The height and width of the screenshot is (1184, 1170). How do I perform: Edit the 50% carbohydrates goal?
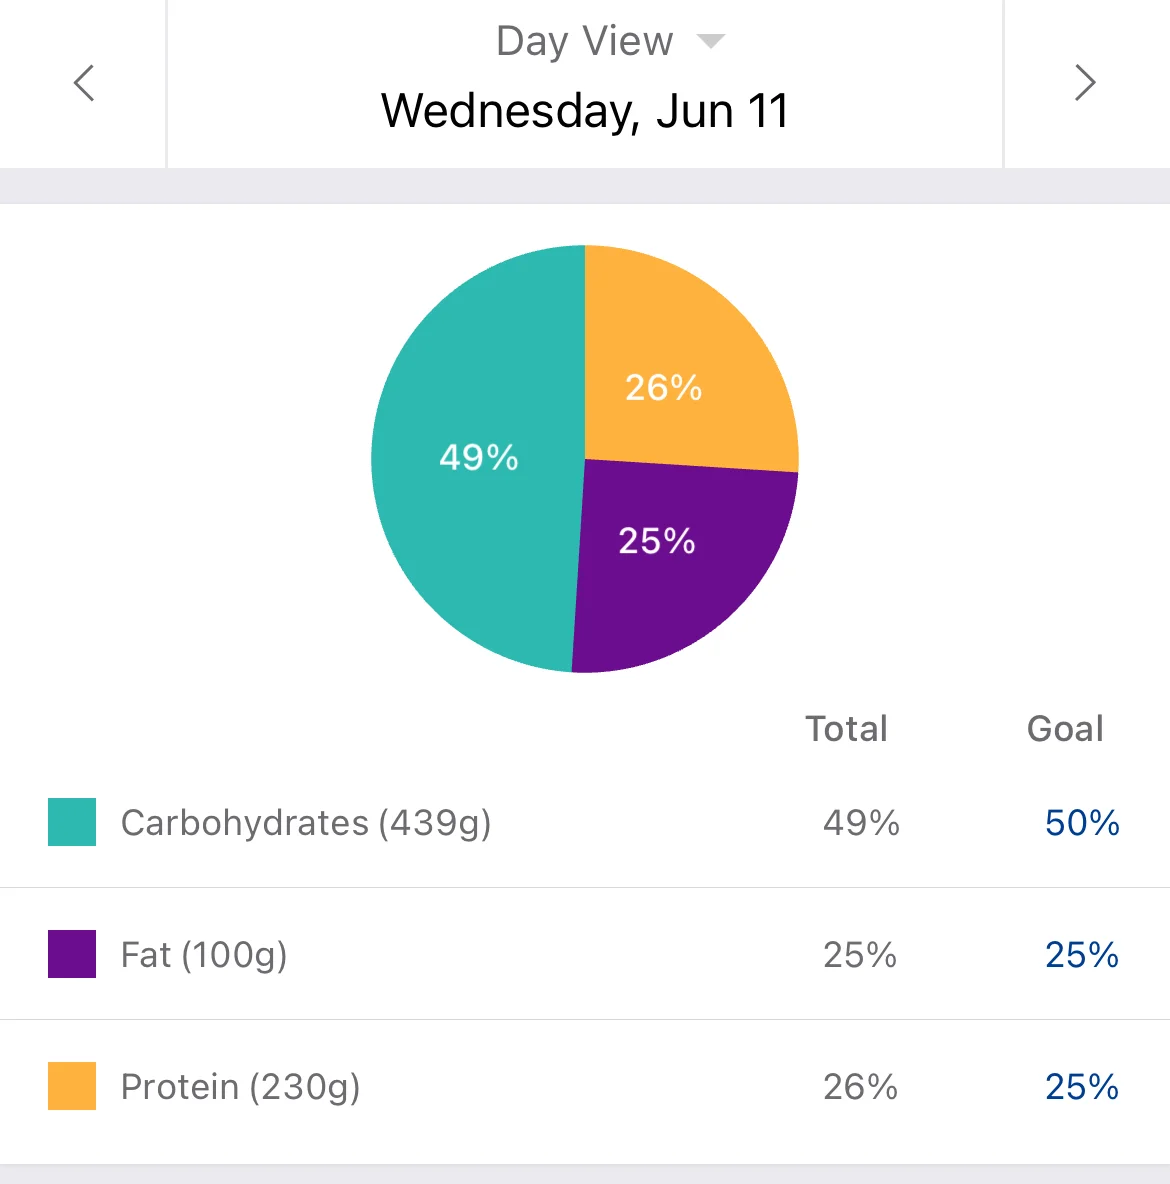1082,822
